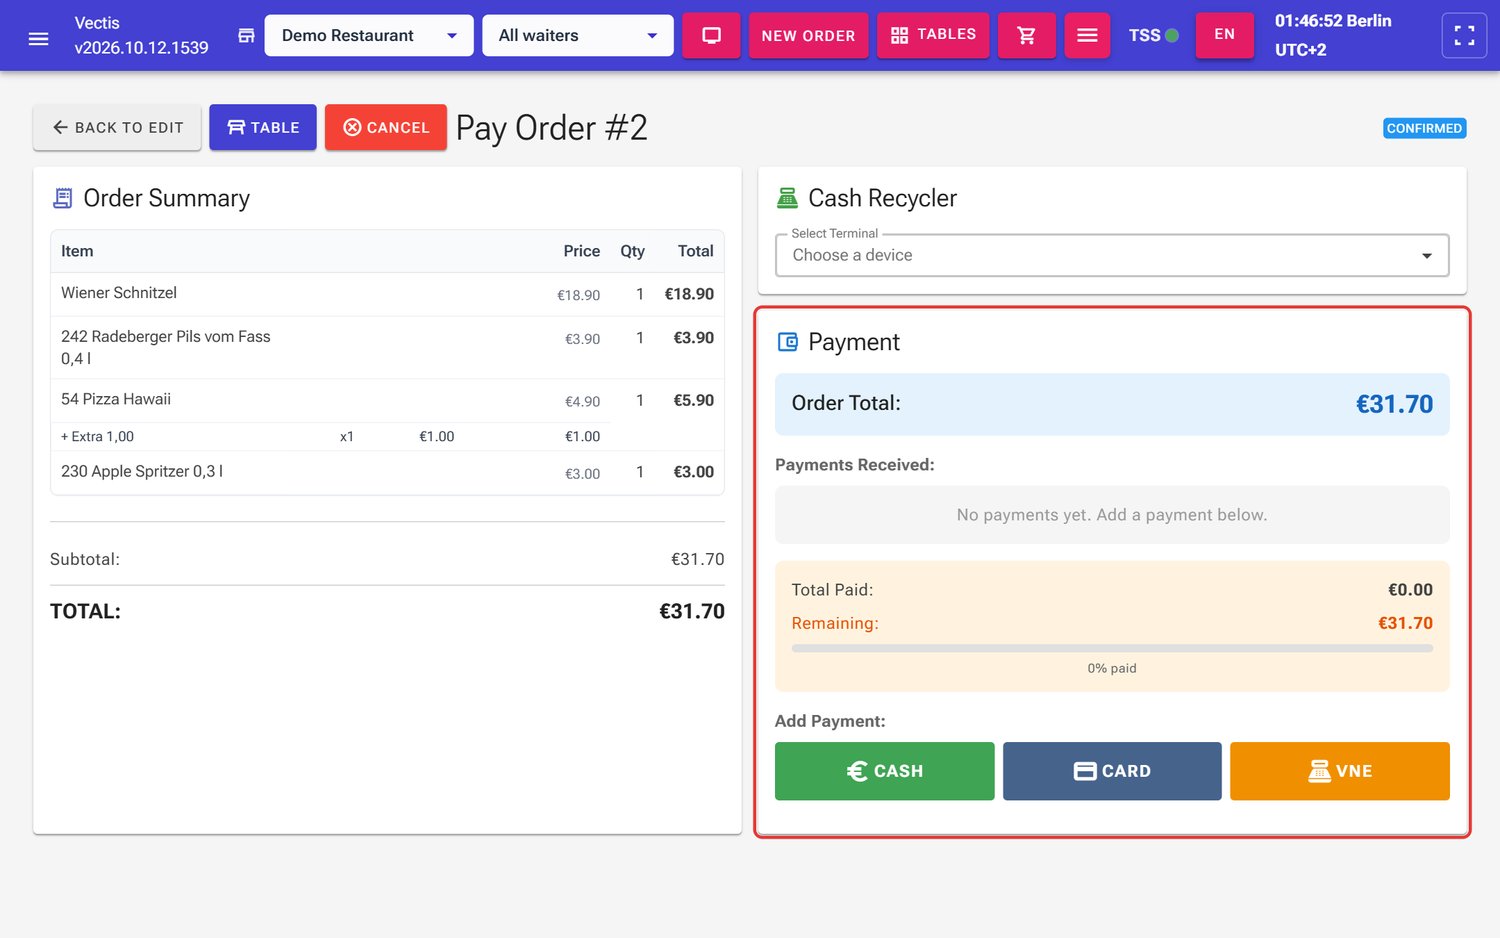Click the Total Paid €0.00 value
1500x938 pixels.
click(1410, 590)
